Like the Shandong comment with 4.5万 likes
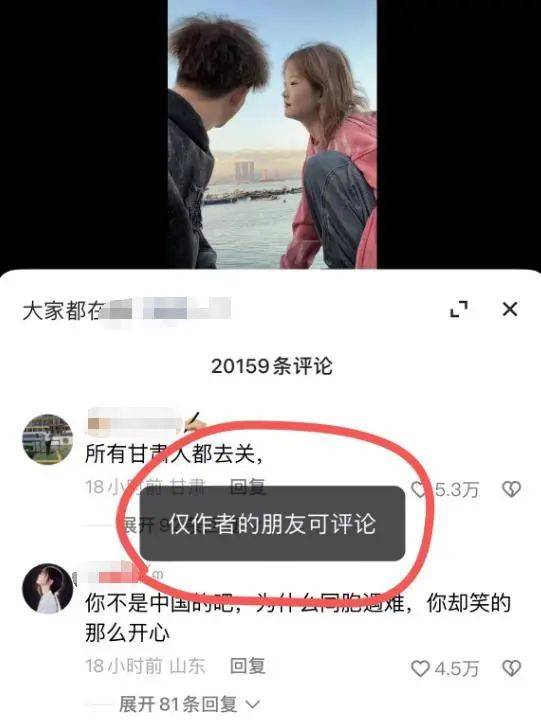The height and width of the screenshot is (726, 541). pyautogui.click(x=421, y=668)
